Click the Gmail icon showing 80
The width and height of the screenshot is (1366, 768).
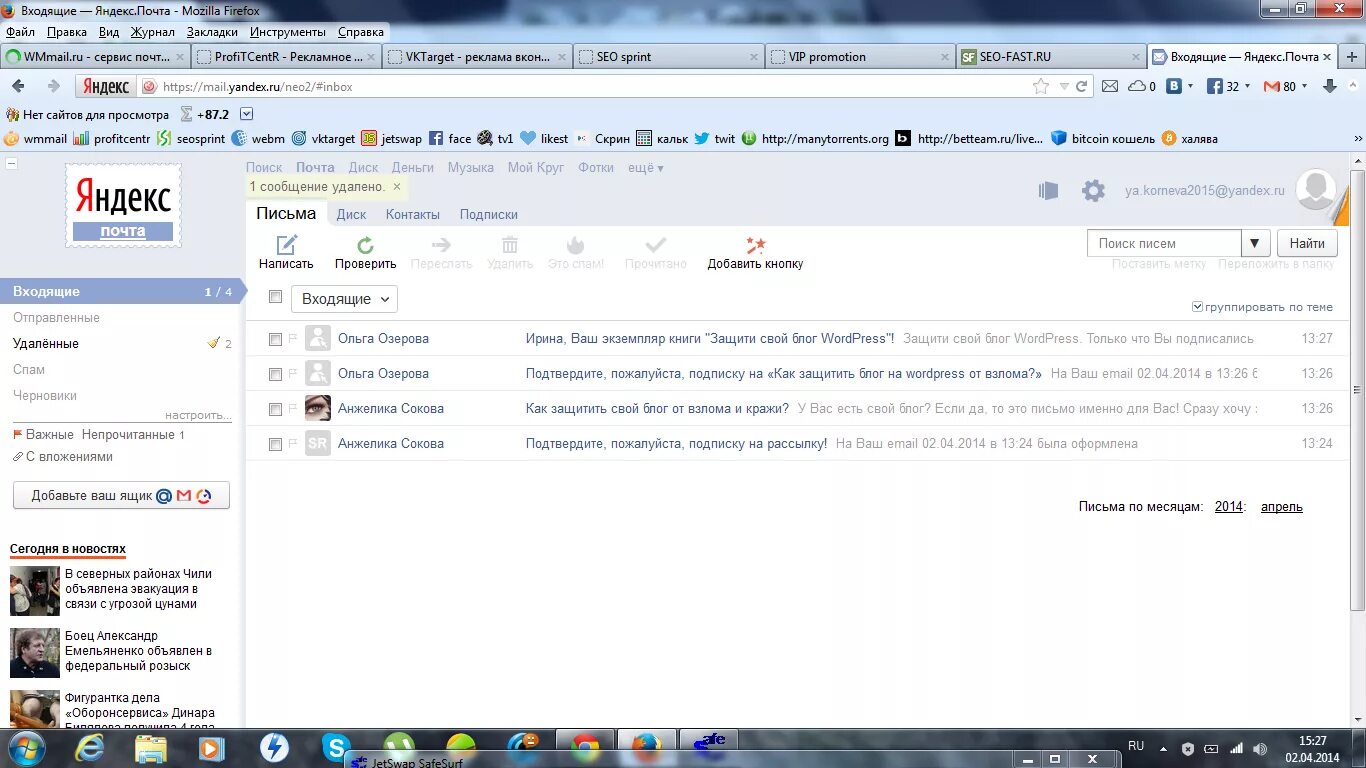1272,87
